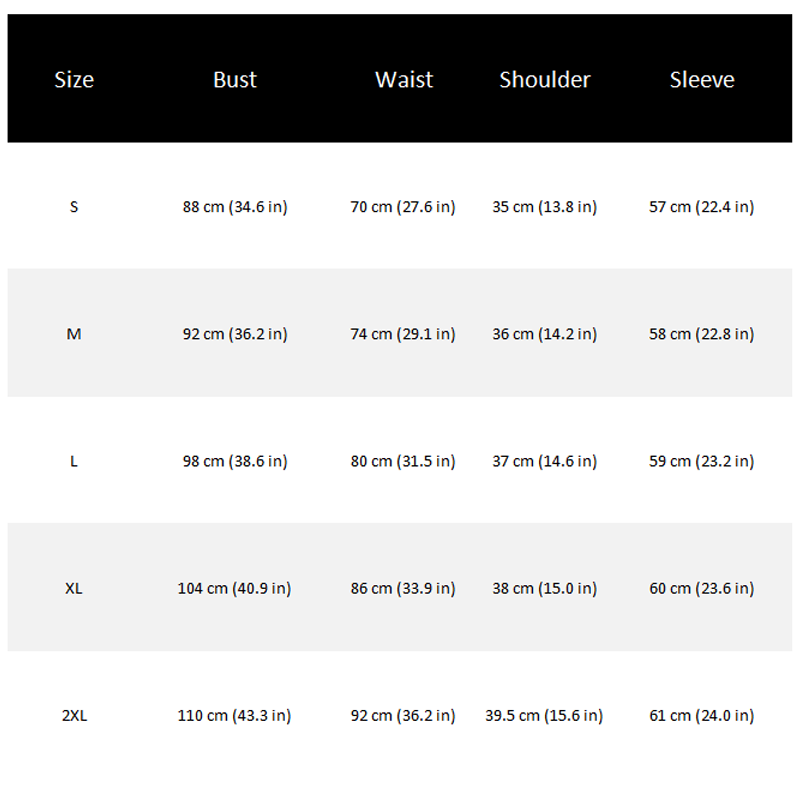Select the XL size row label

[74, 588]
